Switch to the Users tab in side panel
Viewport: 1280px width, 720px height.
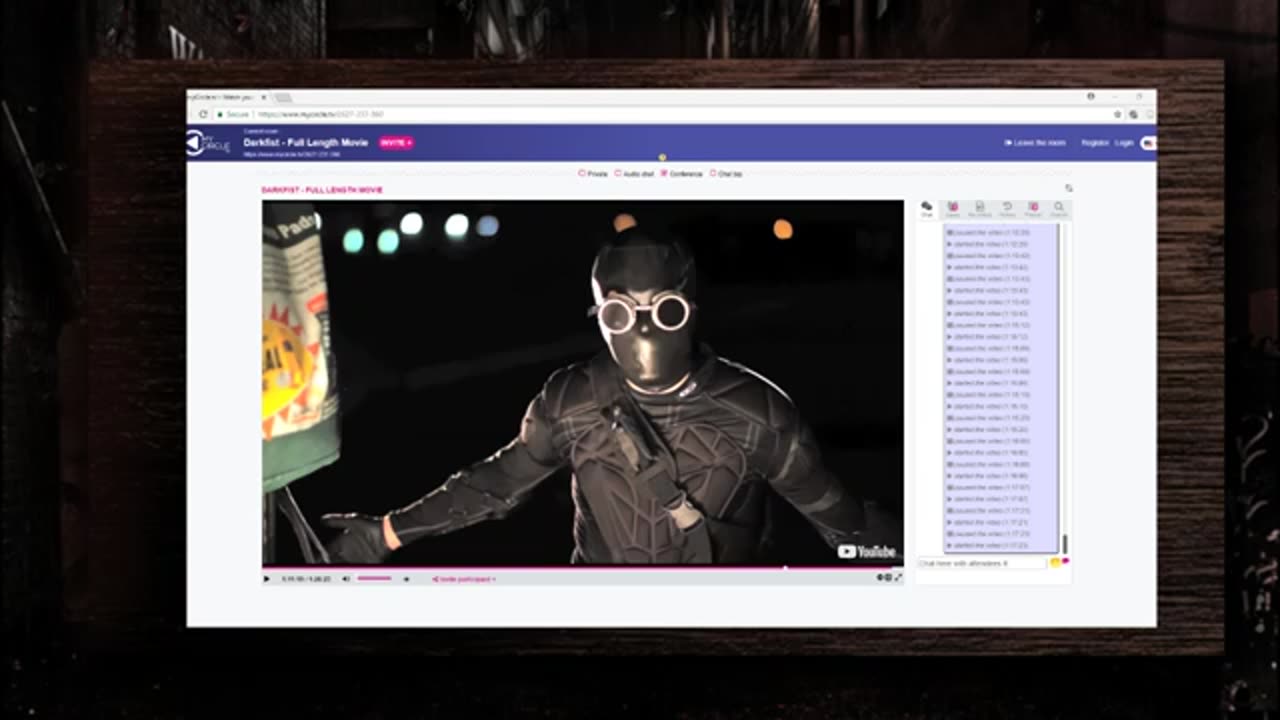(x=953, y=209)
